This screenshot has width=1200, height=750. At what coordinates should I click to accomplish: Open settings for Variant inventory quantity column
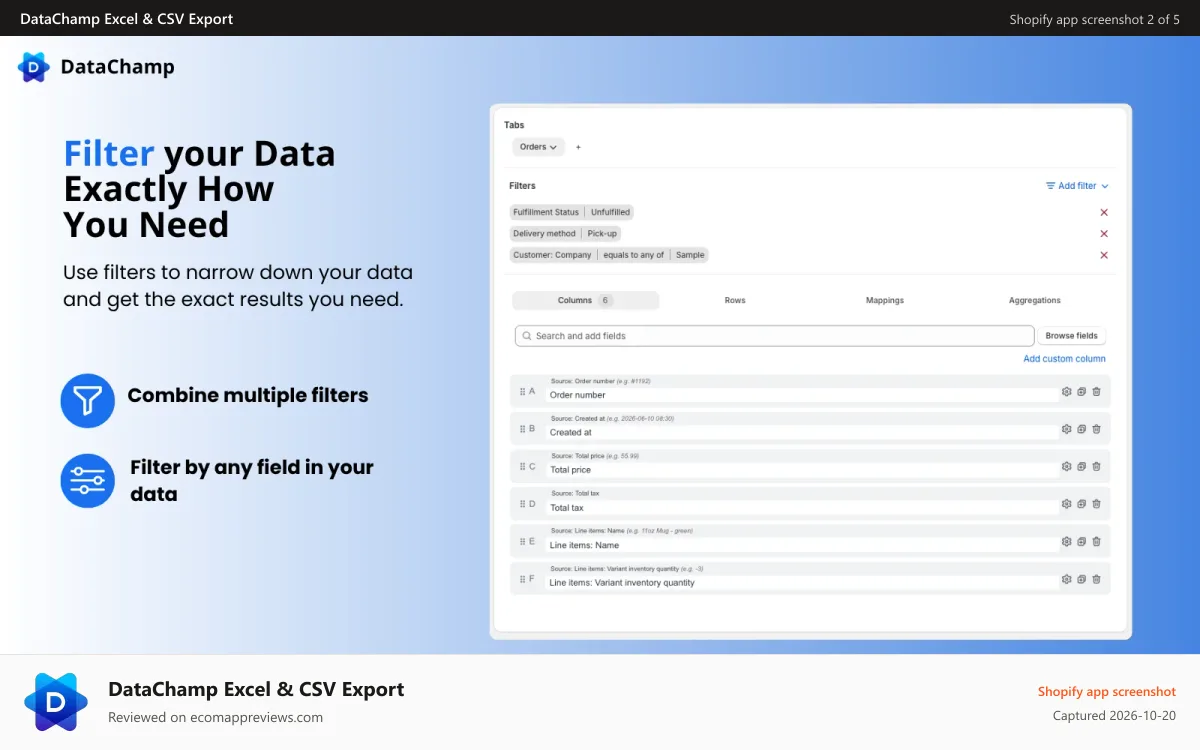1066,579
